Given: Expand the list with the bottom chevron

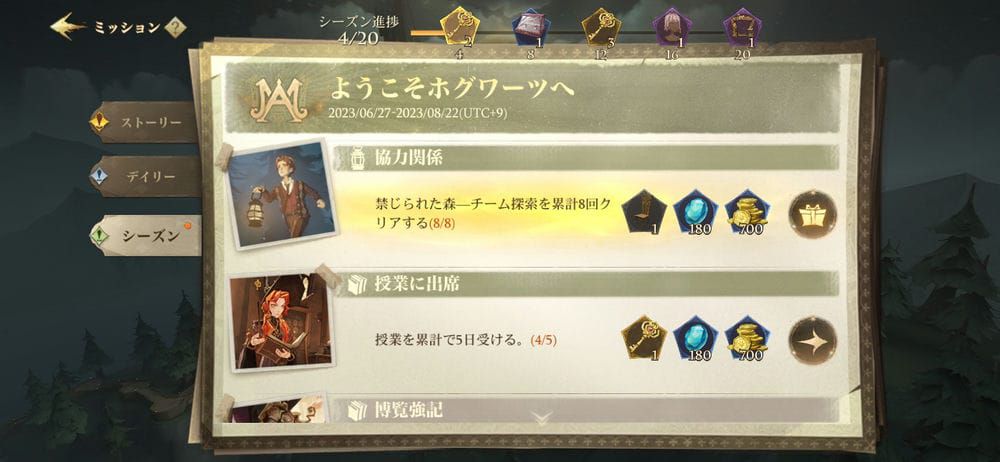Looking at the screenshot, I should click(x=542, y=419).
